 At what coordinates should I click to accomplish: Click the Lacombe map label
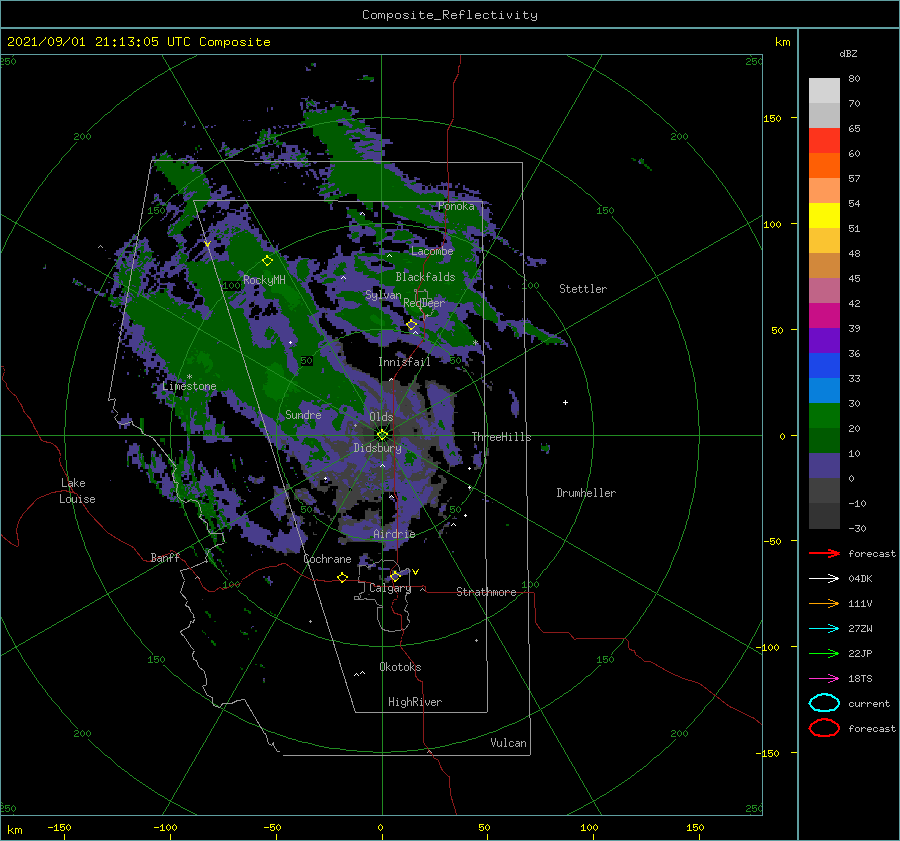point(432,251)
